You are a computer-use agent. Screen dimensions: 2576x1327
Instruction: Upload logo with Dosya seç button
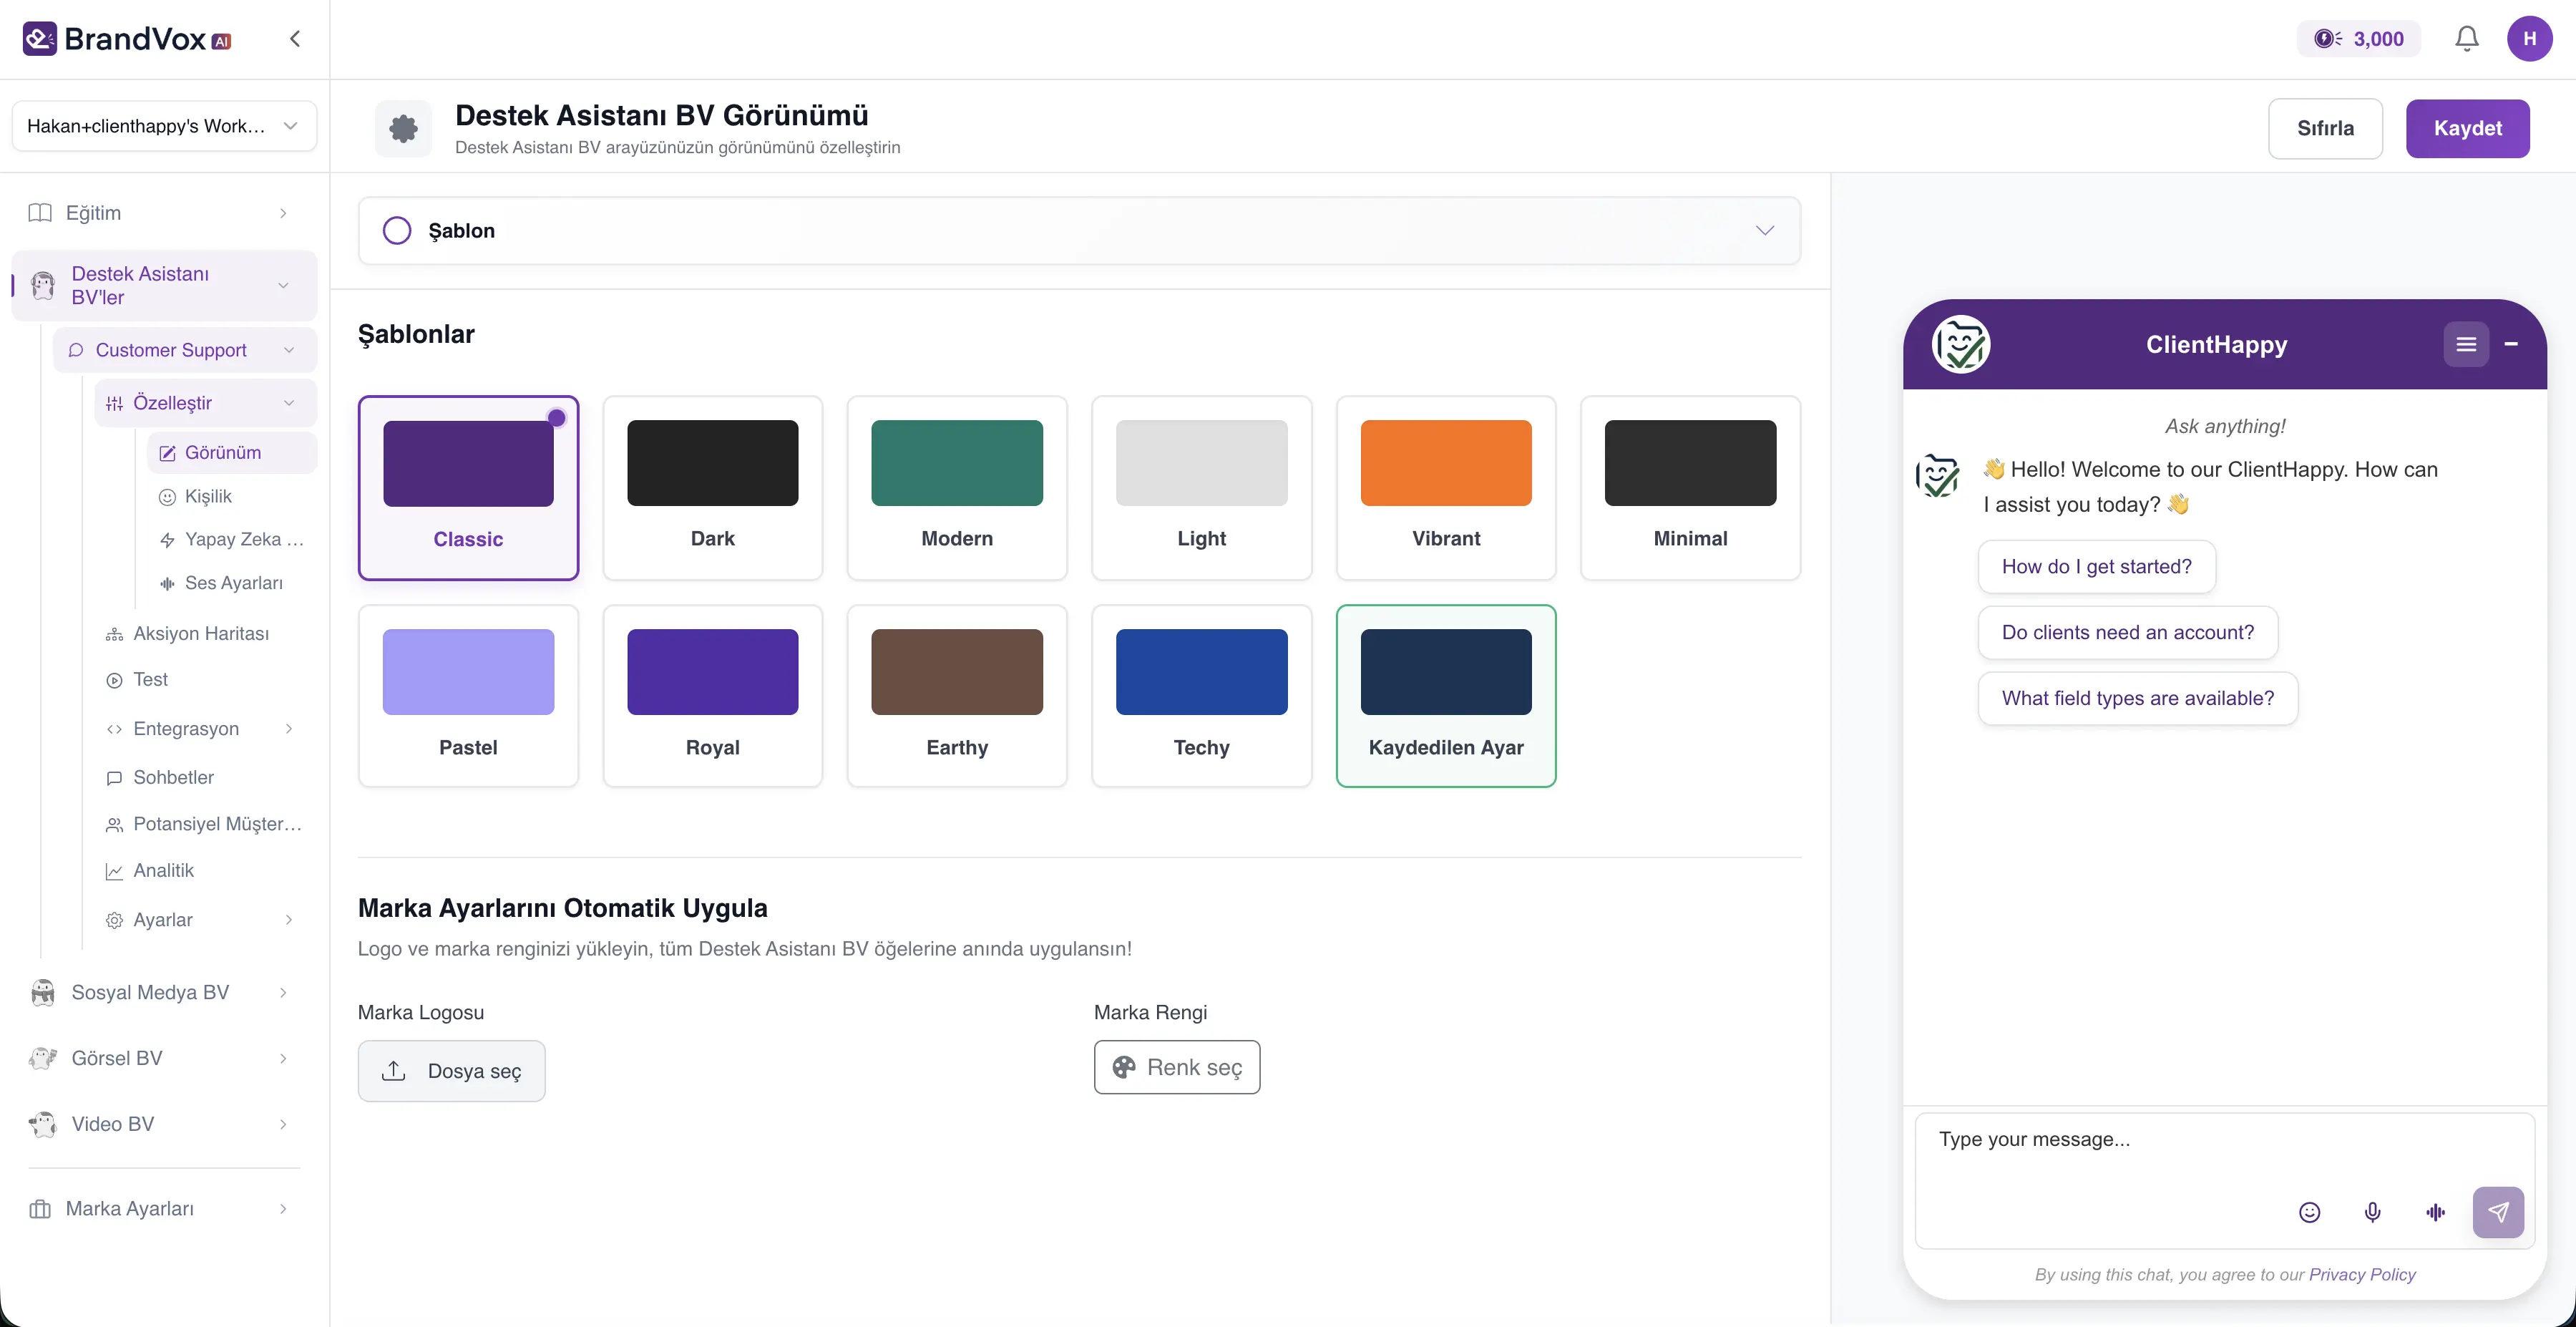click(x=451, y=1071)
